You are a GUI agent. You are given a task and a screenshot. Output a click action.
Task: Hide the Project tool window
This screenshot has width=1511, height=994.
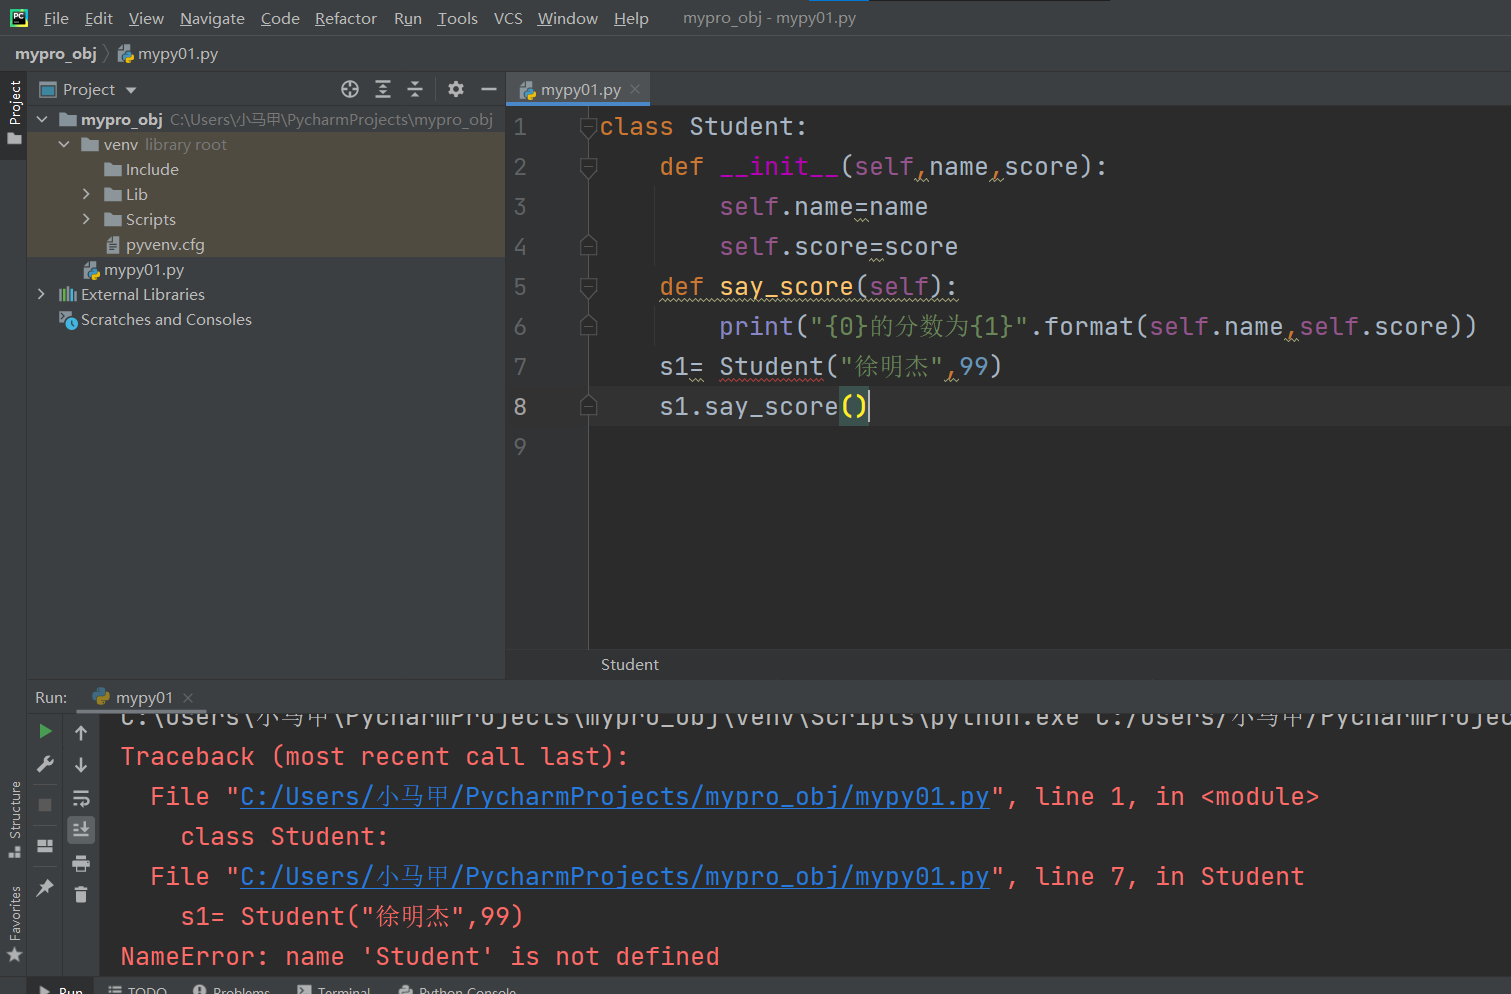[489, 89]
